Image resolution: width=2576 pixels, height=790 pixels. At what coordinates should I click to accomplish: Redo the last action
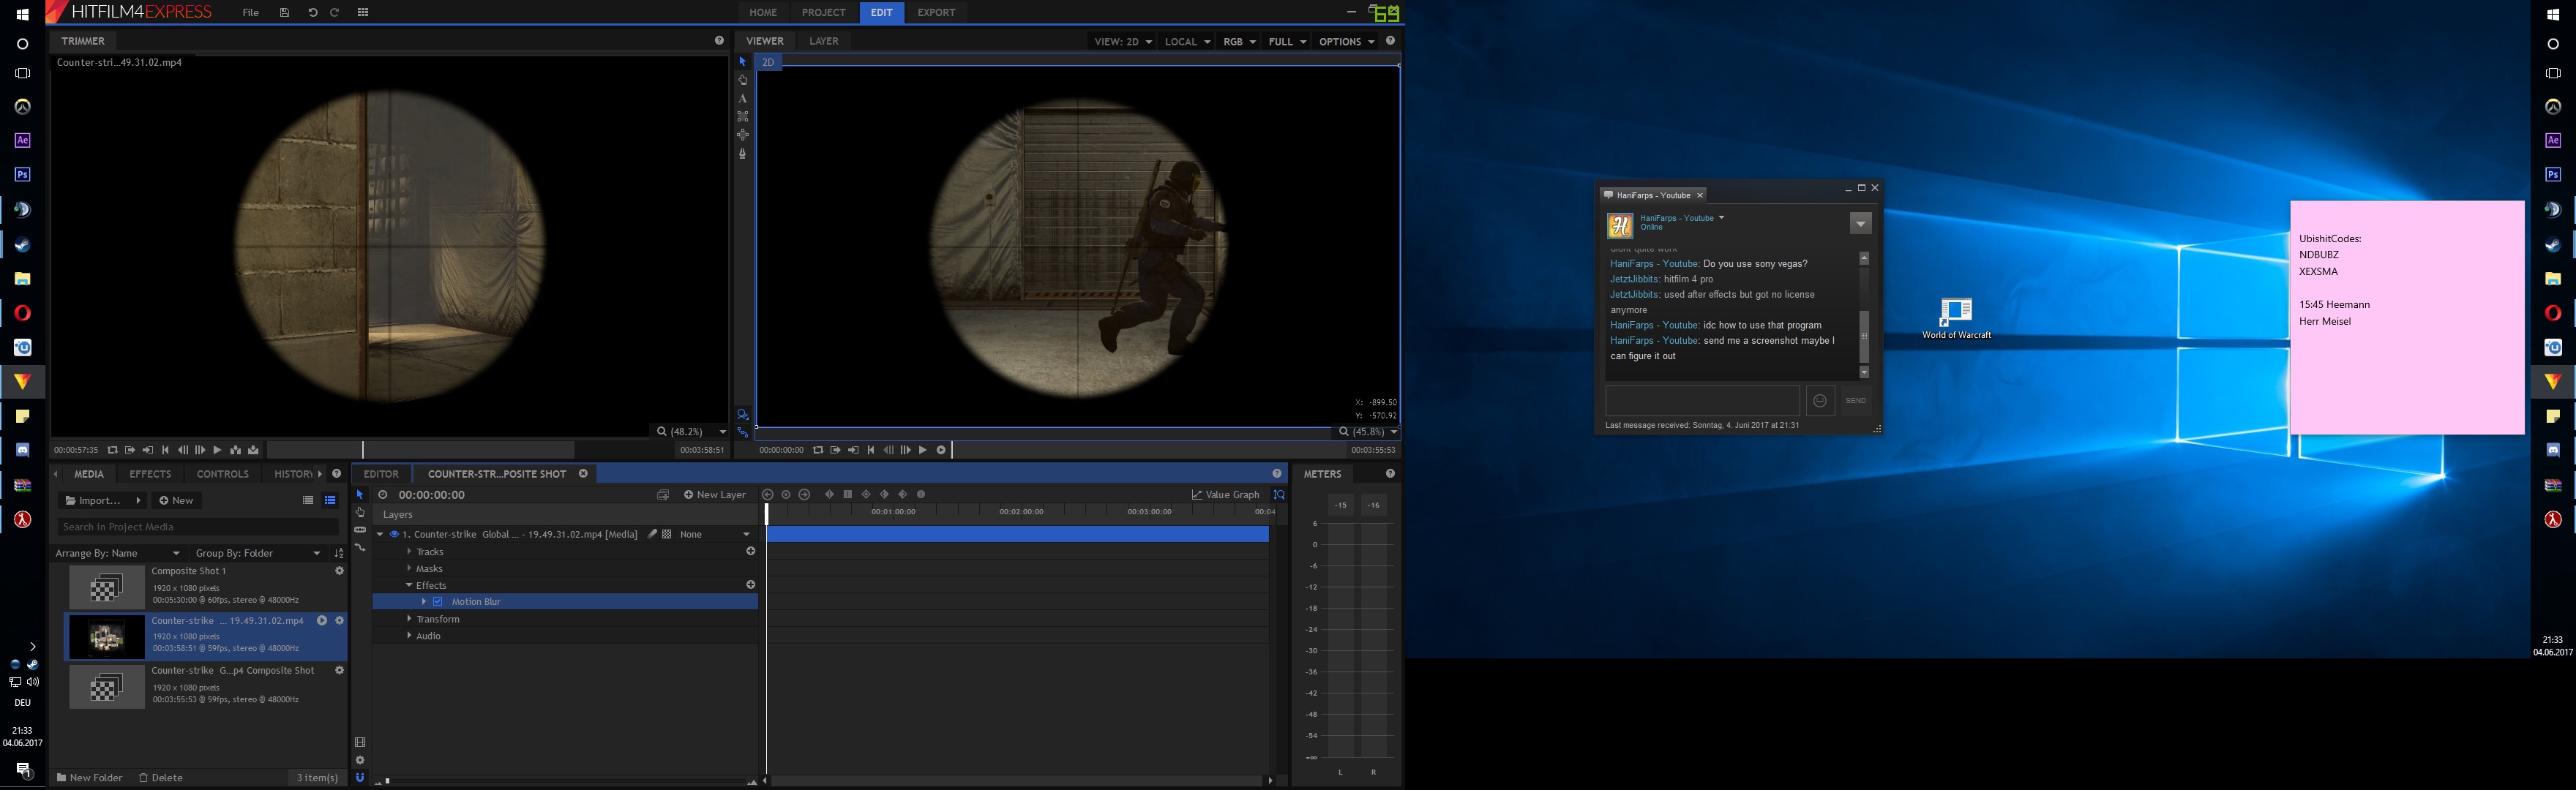coord(334,13)
